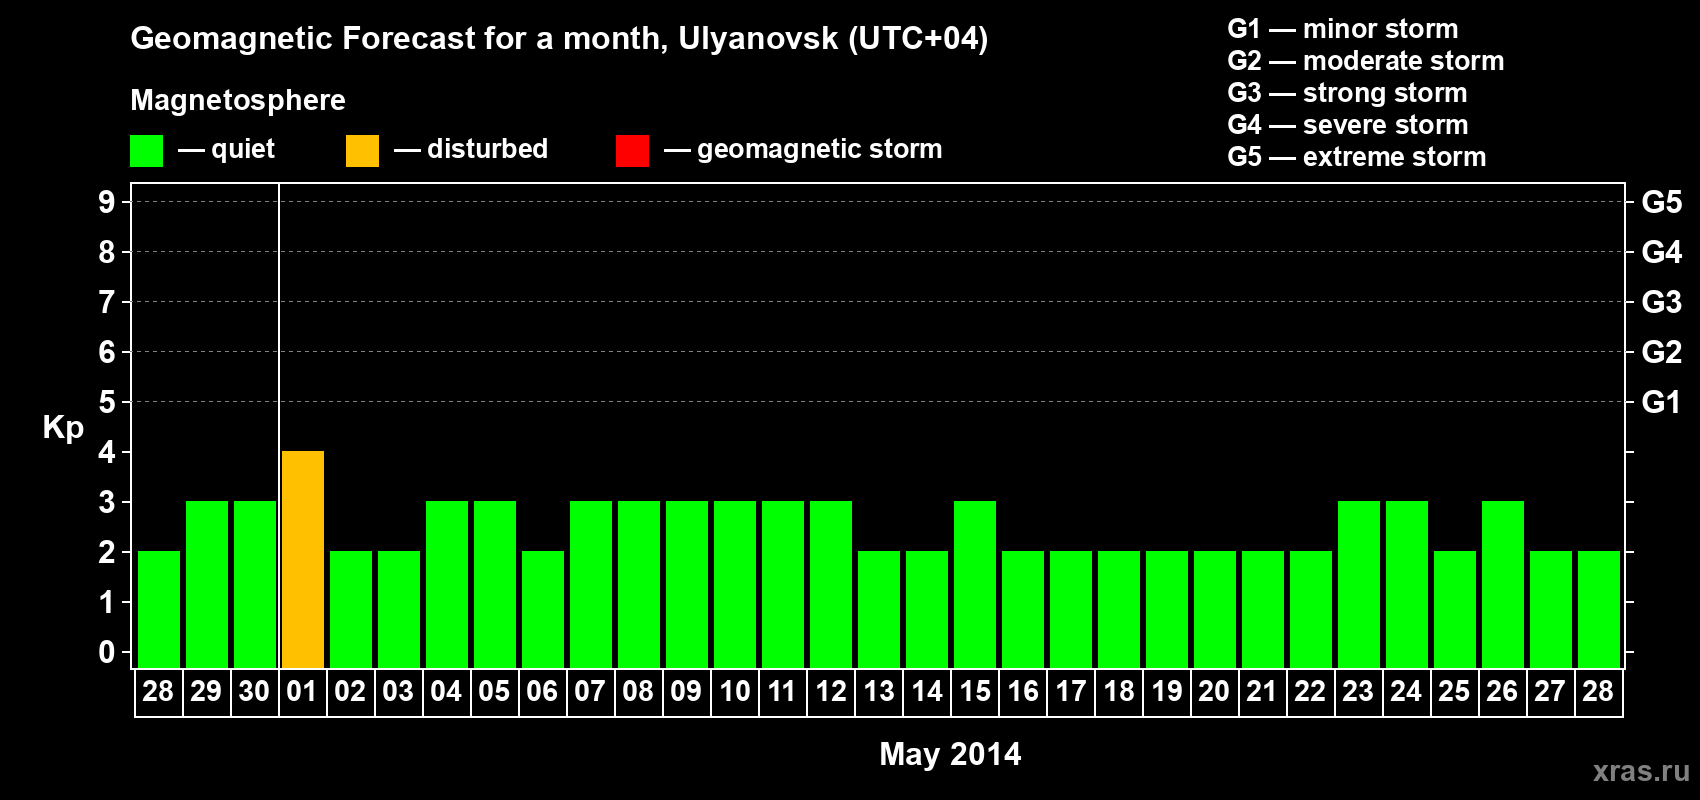The image size is (1700, 800).
Task: Click the Kp value 0 on axis
Action: (107, 652)
